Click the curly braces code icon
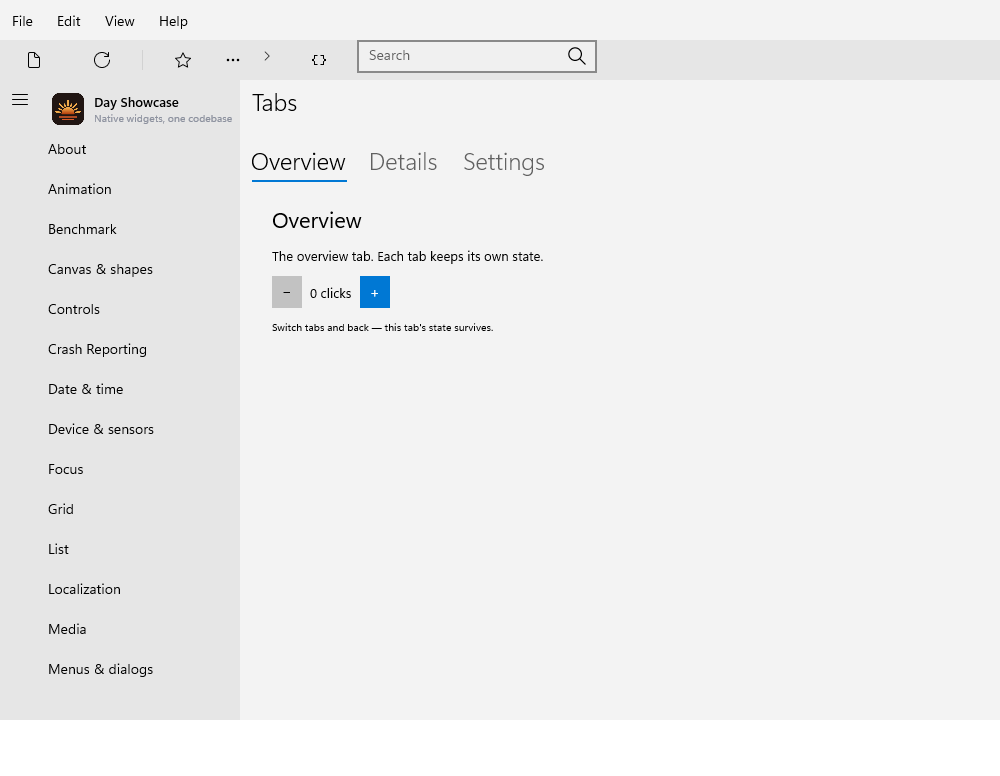 (x=319, y=60)
